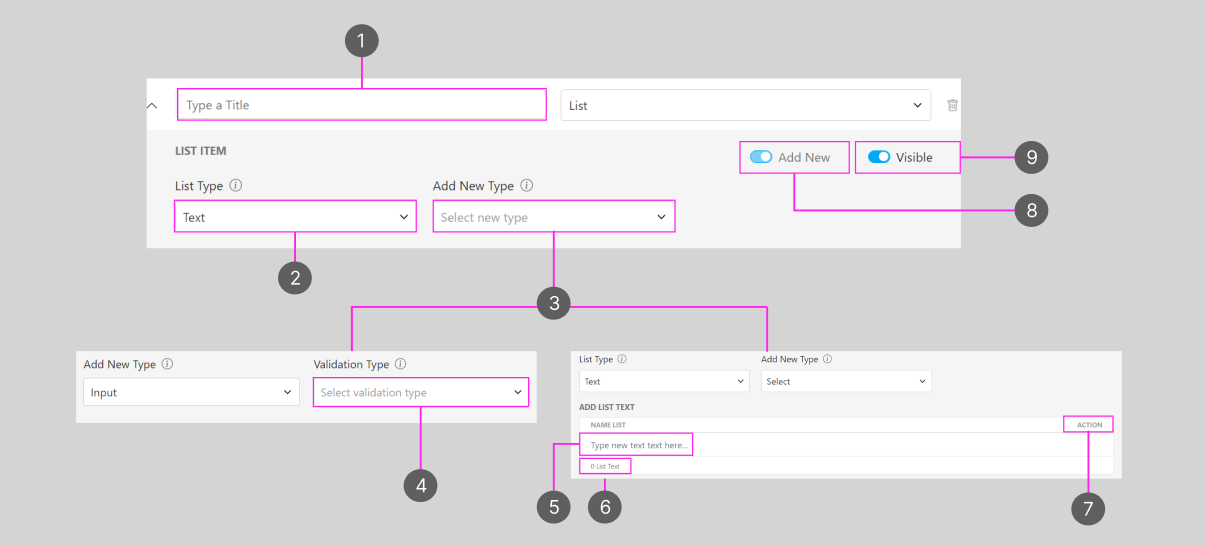Open the 'Select new type' dropdown
The width and height of the screenshot is (1205, 545).
[553, 217]
